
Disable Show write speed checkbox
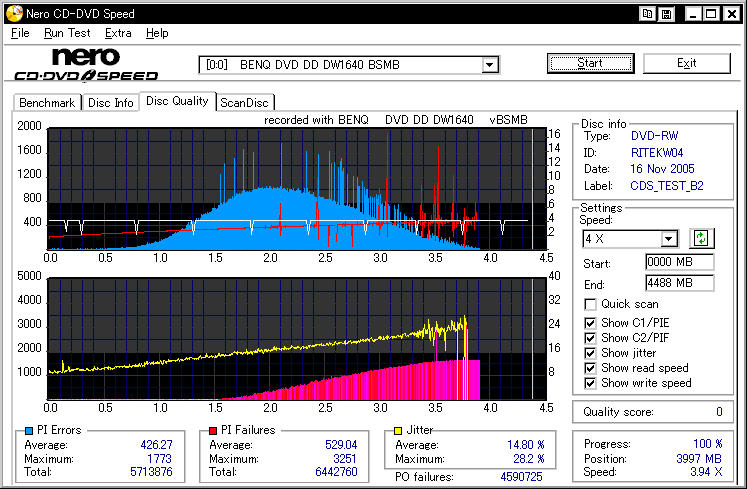[x=591, y=382]
